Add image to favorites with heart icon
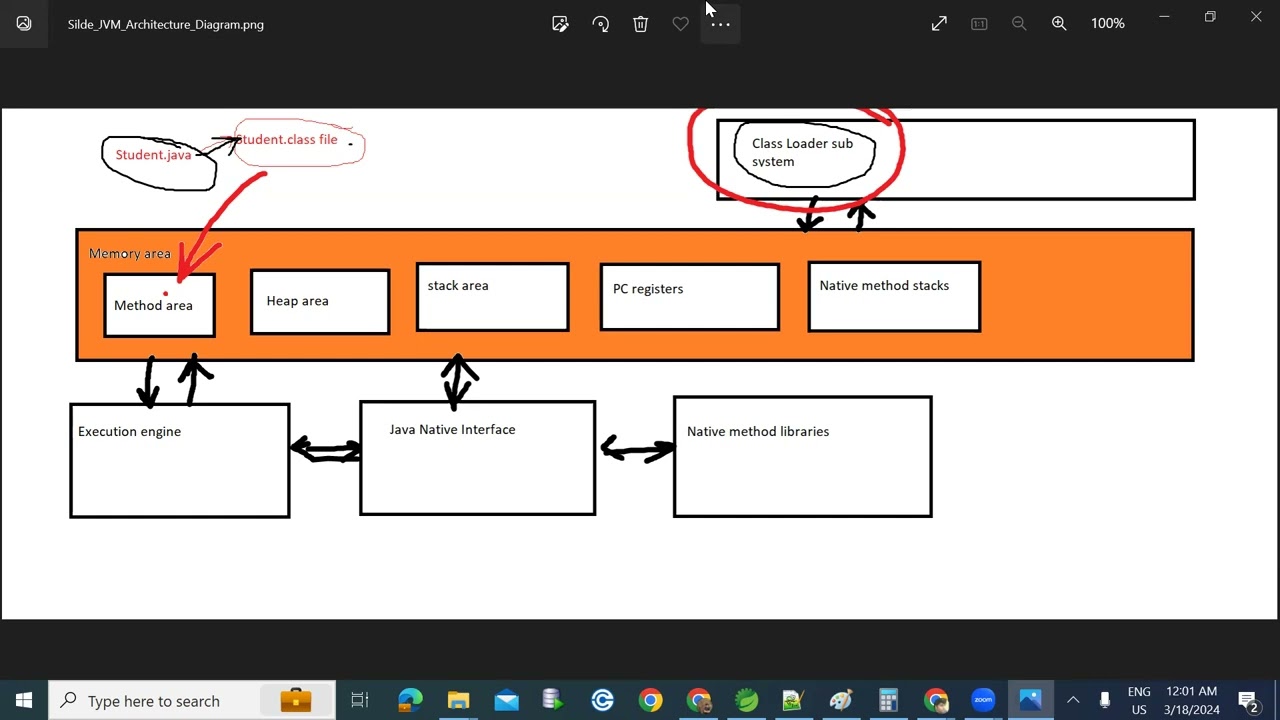1280x720 pixels. point(680,24)
